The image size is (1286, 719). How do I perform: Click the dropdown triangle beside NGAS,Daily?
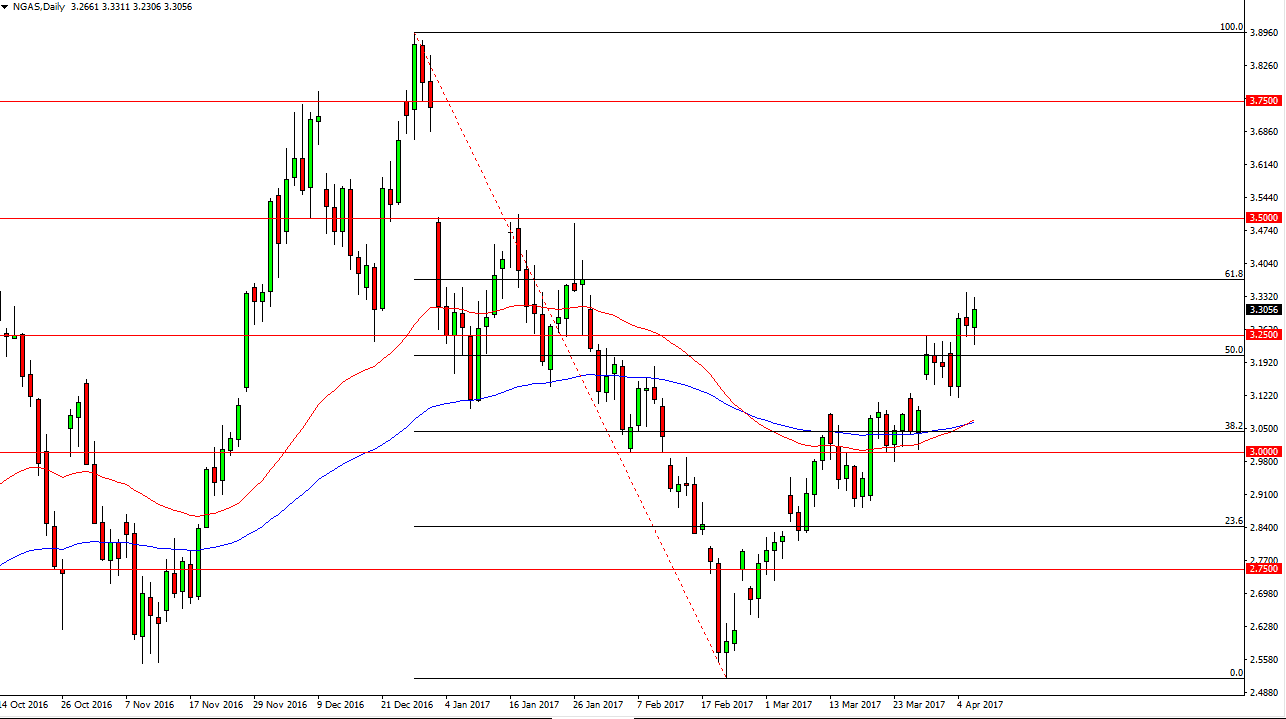pyautogui.click(x=6, y=6)
